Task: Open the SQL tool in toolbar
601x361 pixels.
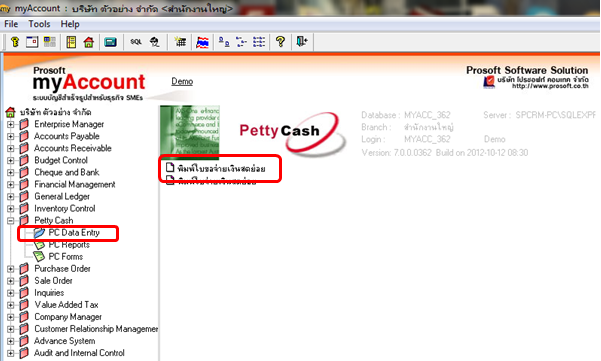Action: click(136, 42)
